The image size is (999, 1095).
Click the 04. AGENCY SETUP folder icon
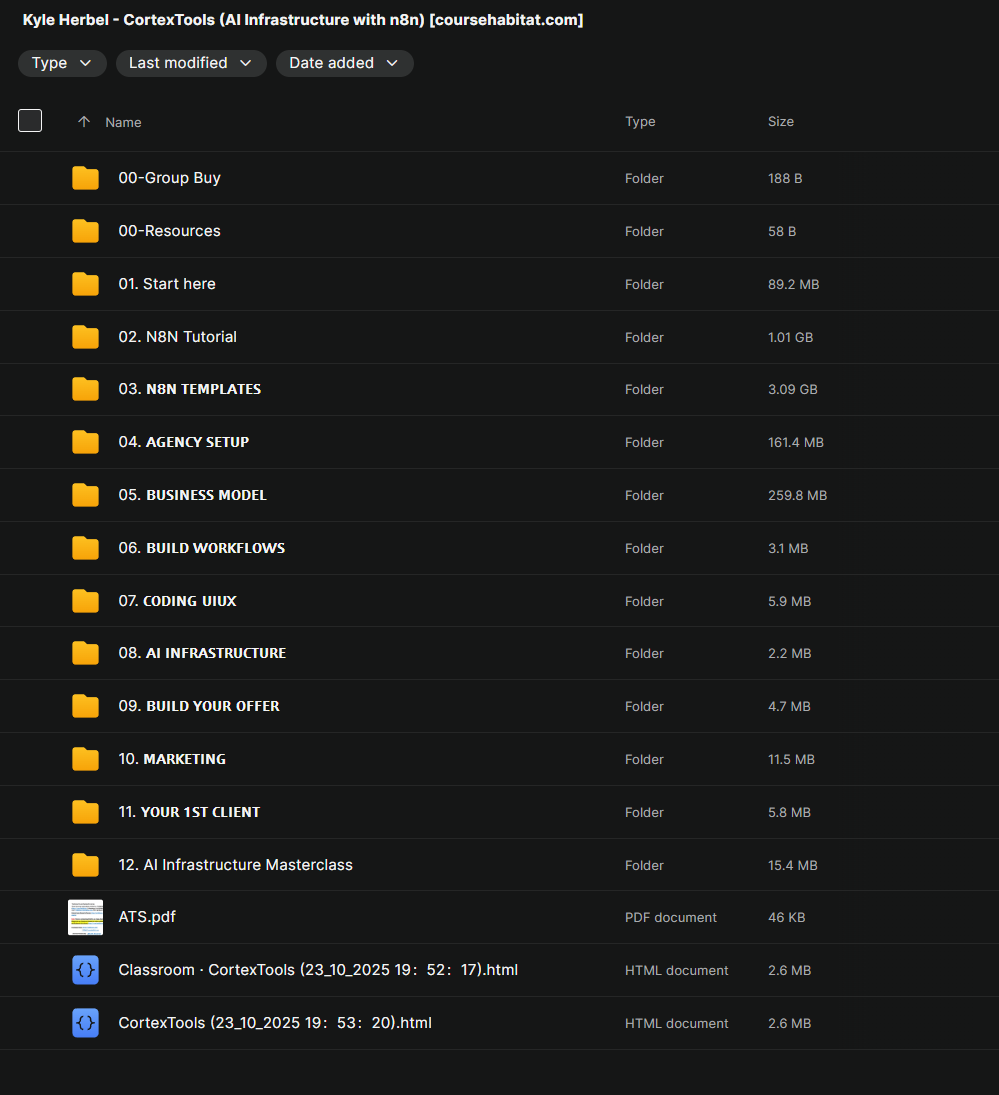(85, 442)
